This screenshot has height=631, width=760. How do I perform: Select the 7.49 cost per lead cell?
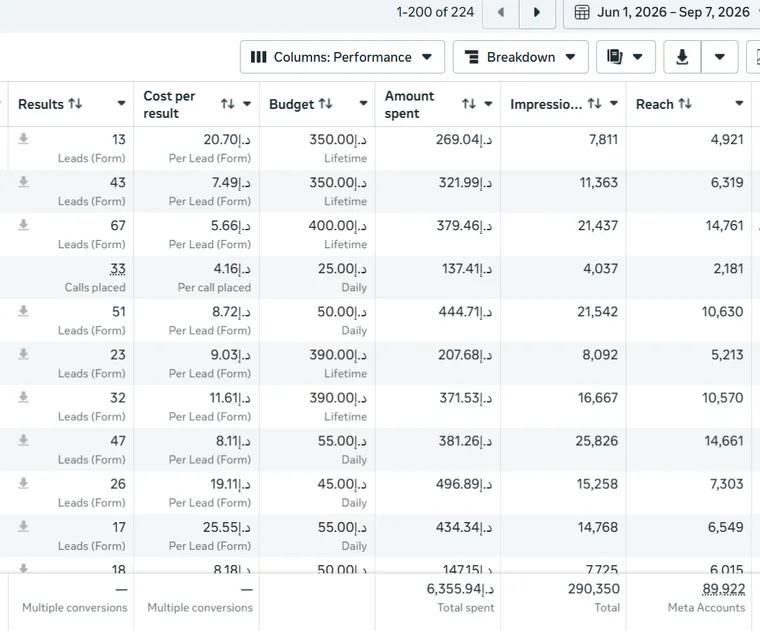click(196, 191)
